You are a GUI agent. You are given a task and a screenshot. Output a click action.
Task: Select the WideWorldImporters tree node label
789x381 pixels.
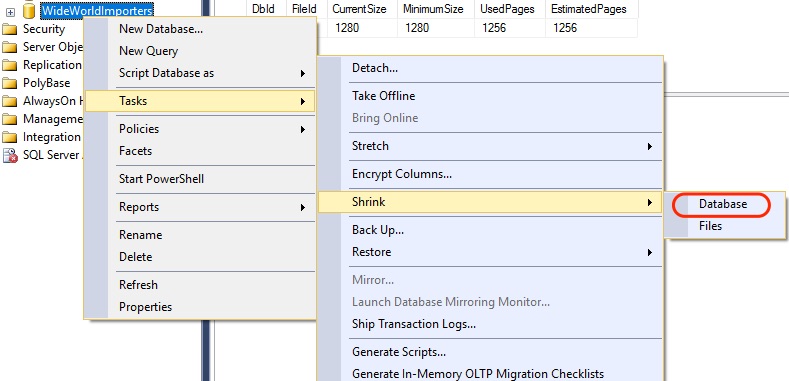pyautogui.click(x=97, y=10)
